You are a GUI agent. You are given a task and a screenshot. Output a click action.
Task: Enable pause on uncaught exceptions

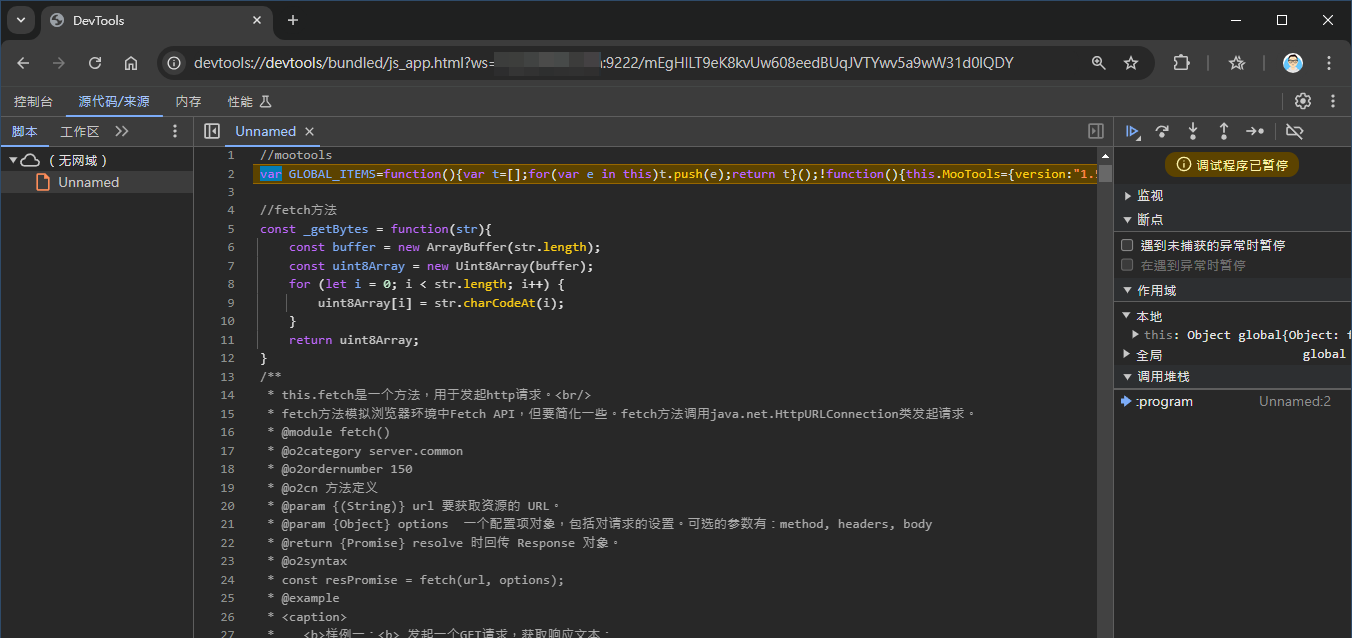1127,245
